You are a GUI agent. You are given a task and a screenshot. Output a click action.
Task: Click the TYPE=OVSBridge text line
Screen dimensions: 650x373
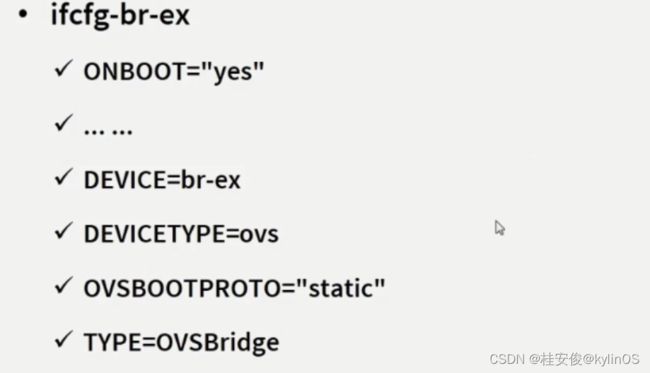pos(182,344)
